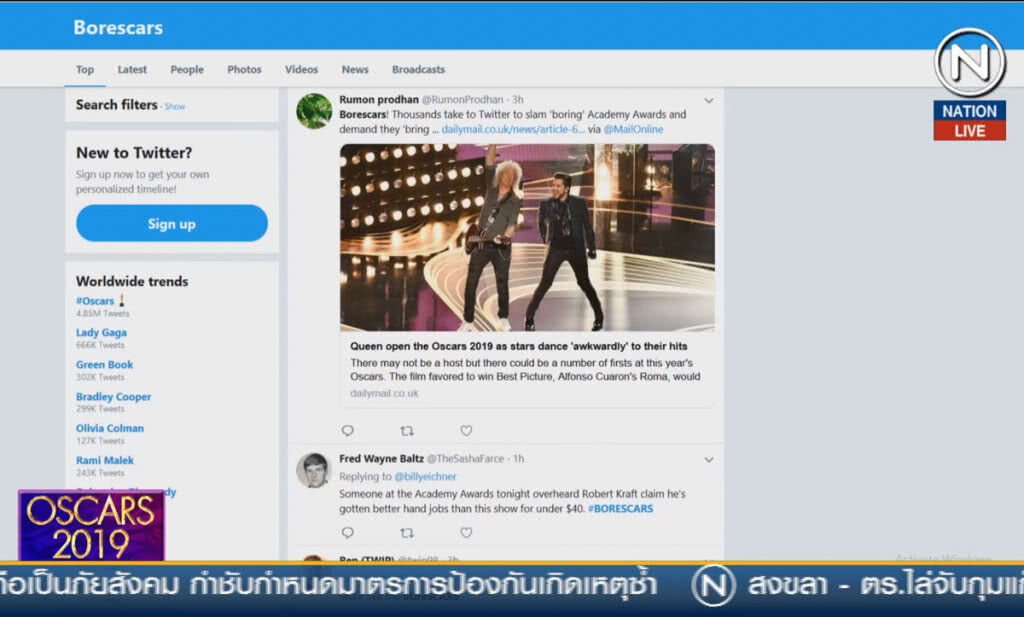The width and height of the screenshot is (1024, 617).
Task: Open the Lady Gaga trend
Action: pyautogui.click(x=101, y=332)
